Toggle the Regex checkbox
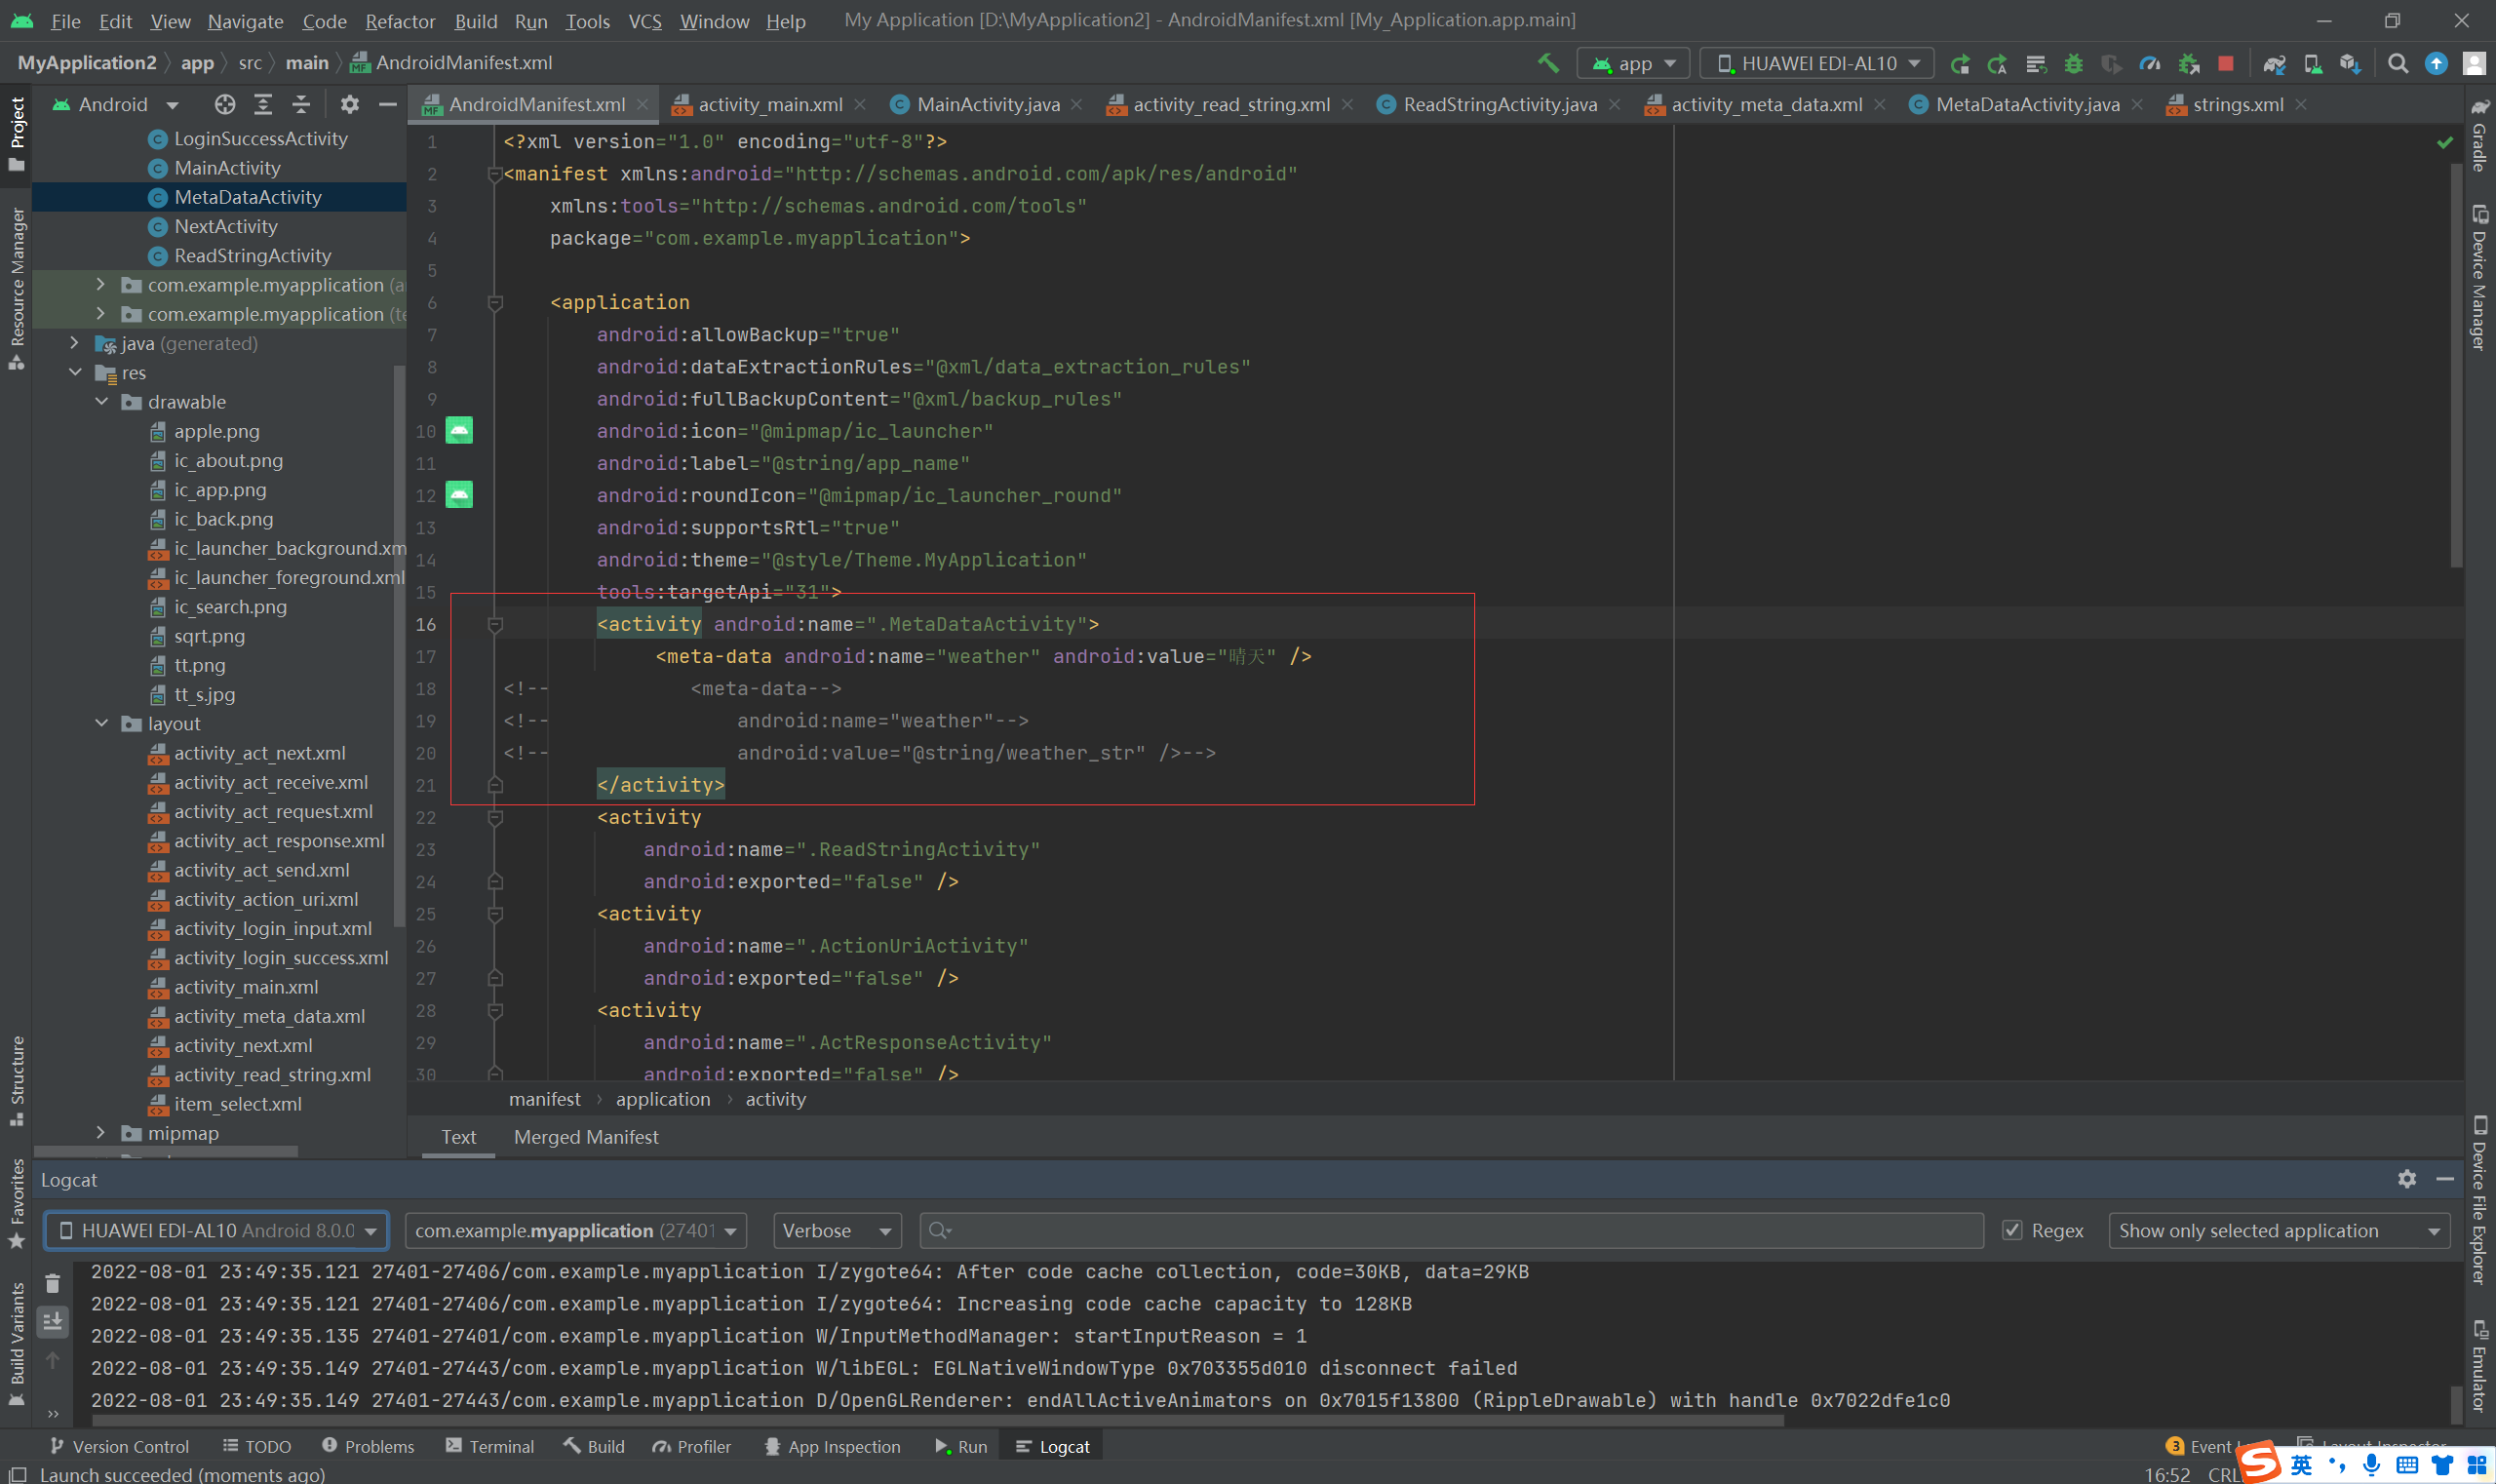2496x1484 pixels. [2012, 1230]
